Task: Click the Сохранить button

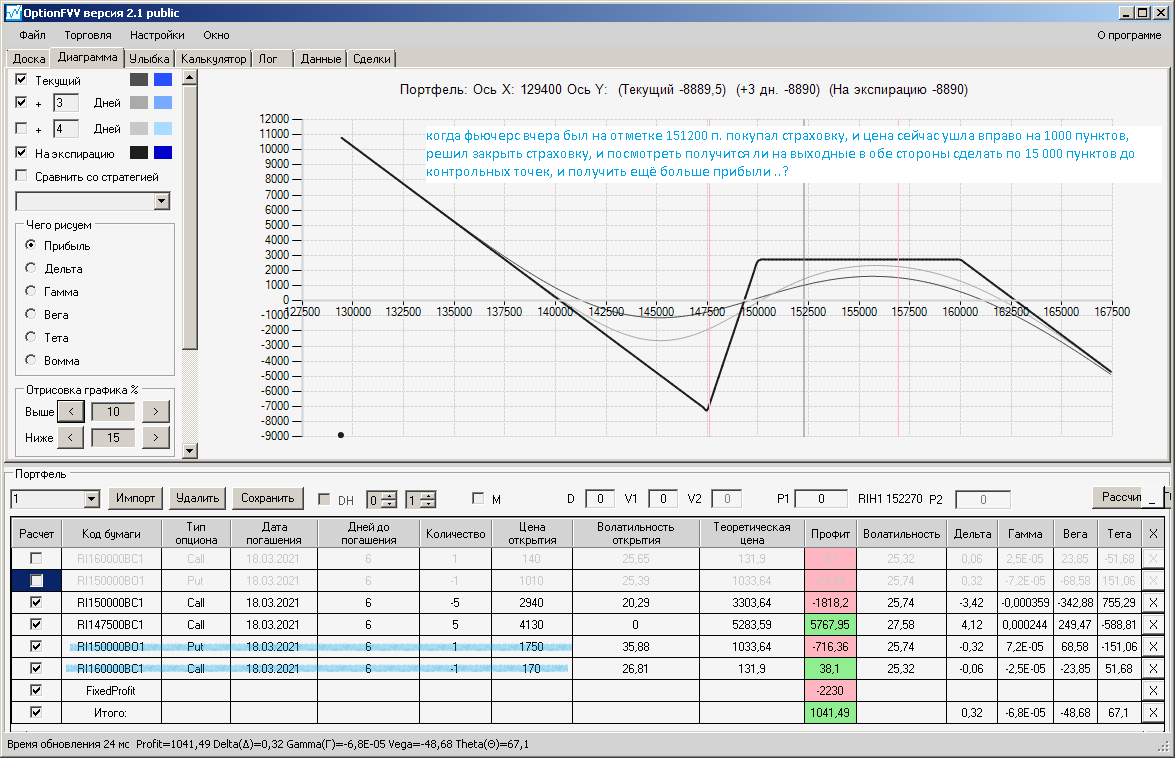Action: click(268, 498)
